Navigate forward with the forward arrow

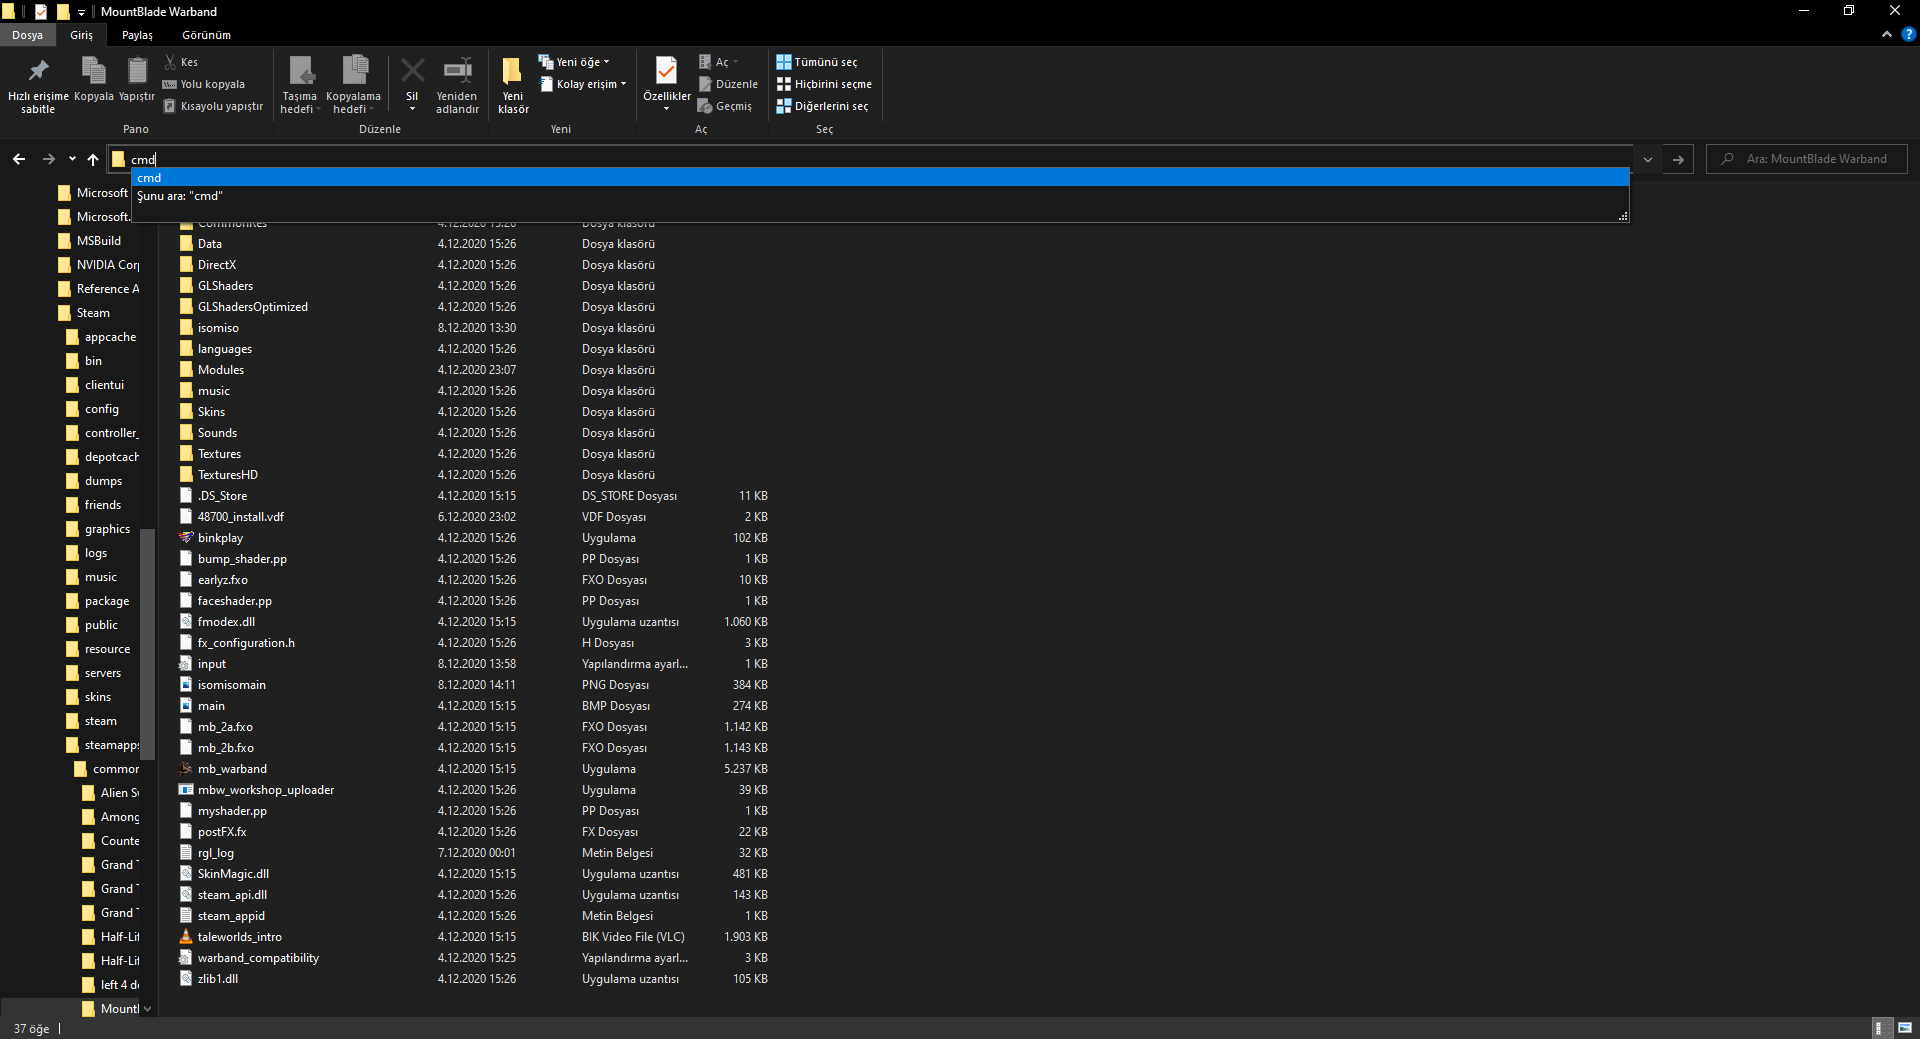coord(48,159)
